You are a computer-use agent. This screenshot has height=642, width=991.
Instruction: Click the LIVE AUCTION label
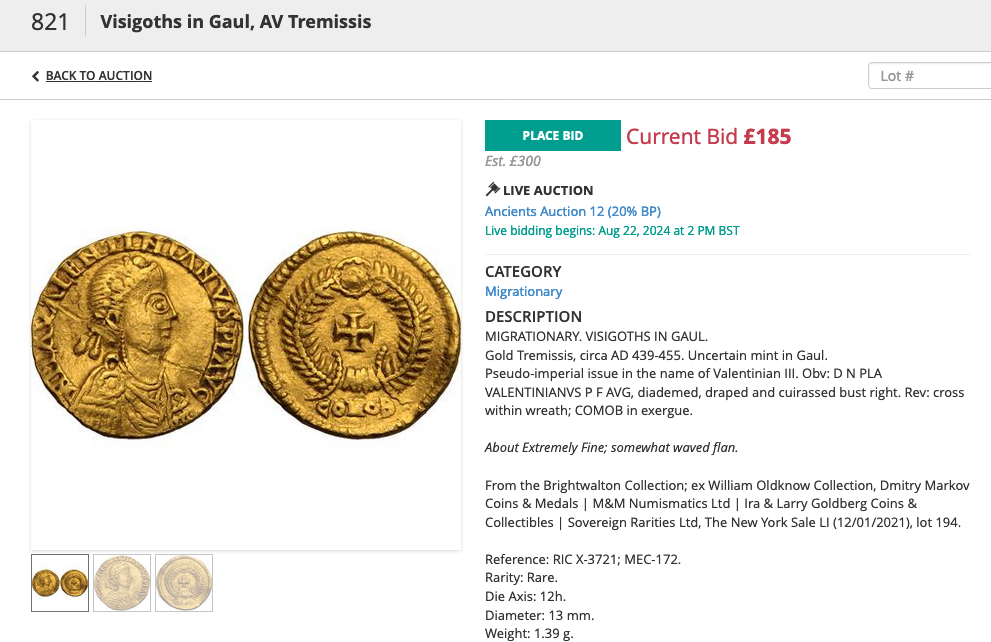tap(548, 190)
